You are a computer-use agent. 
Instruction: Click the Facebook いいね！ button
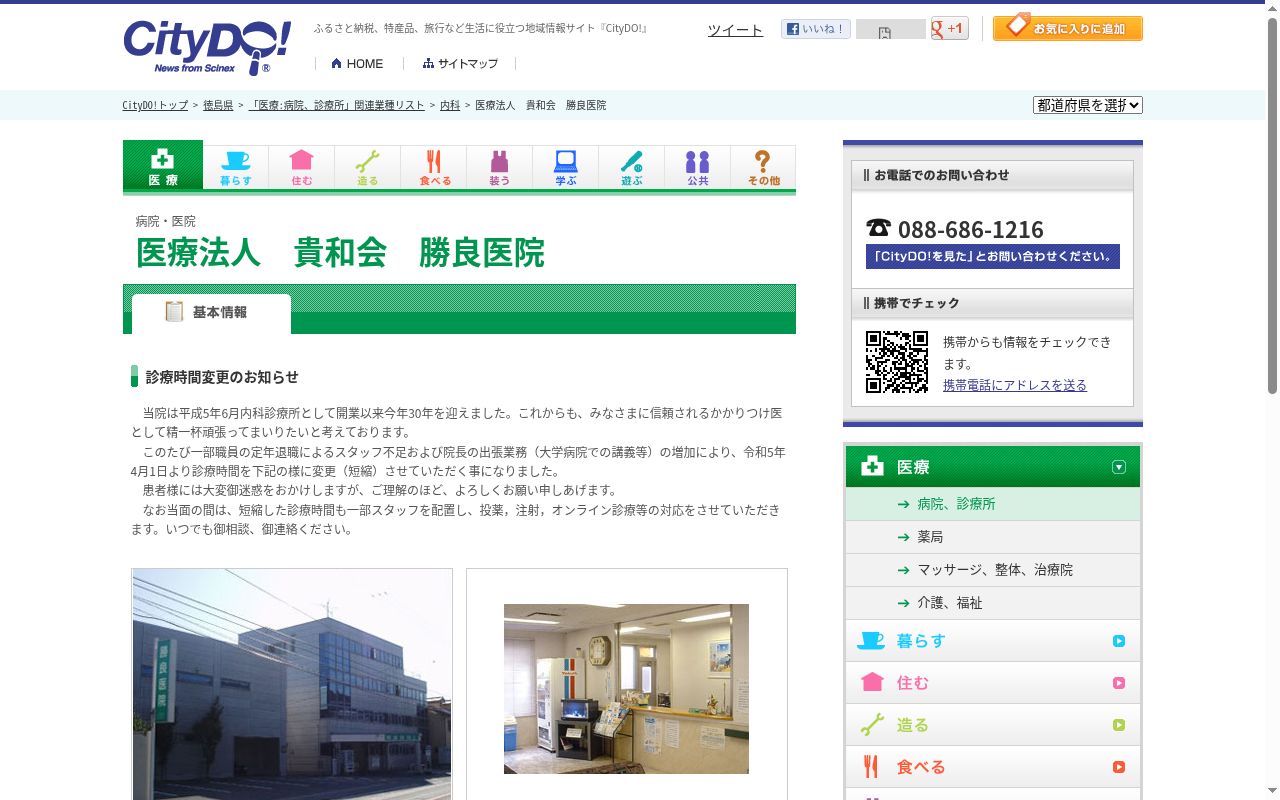[x=816, y=29]
